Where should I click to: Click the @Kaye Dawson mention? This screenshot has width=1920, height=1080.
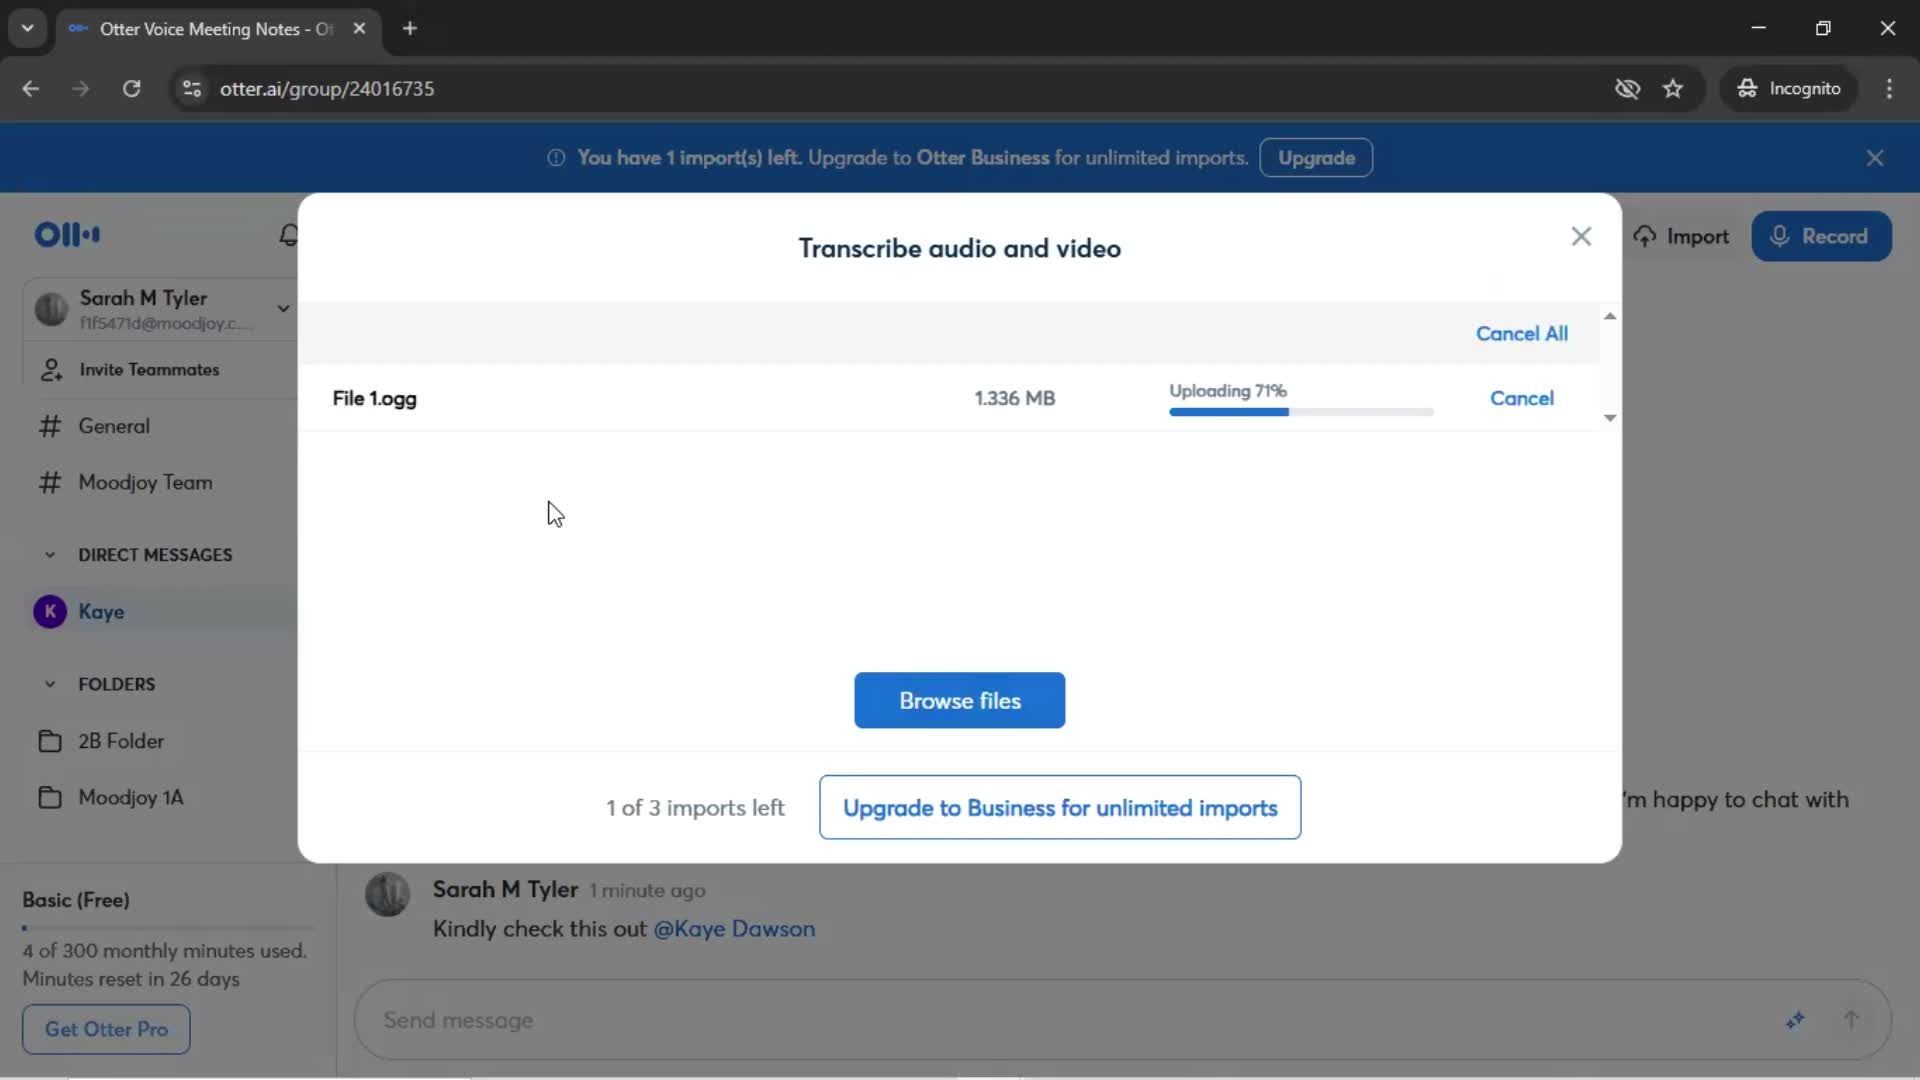coord(734,929)
